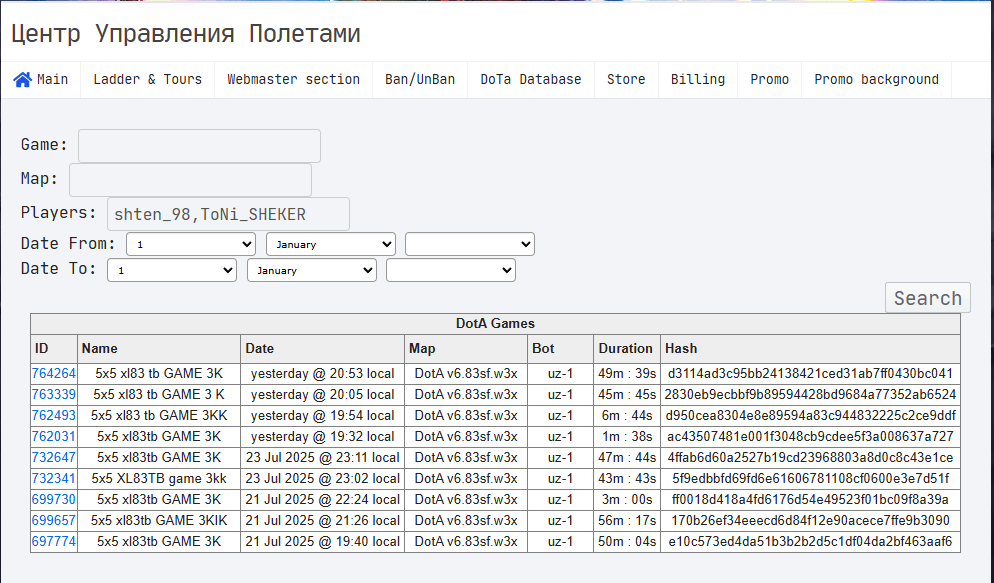994x583 pixels.
Task: Open game ID 697774 link
Action: [54, 542]
